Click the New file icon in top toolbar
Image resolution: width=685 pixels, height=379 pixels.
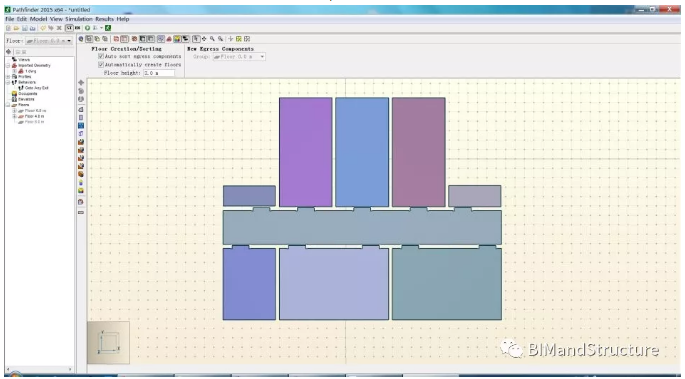8,28
